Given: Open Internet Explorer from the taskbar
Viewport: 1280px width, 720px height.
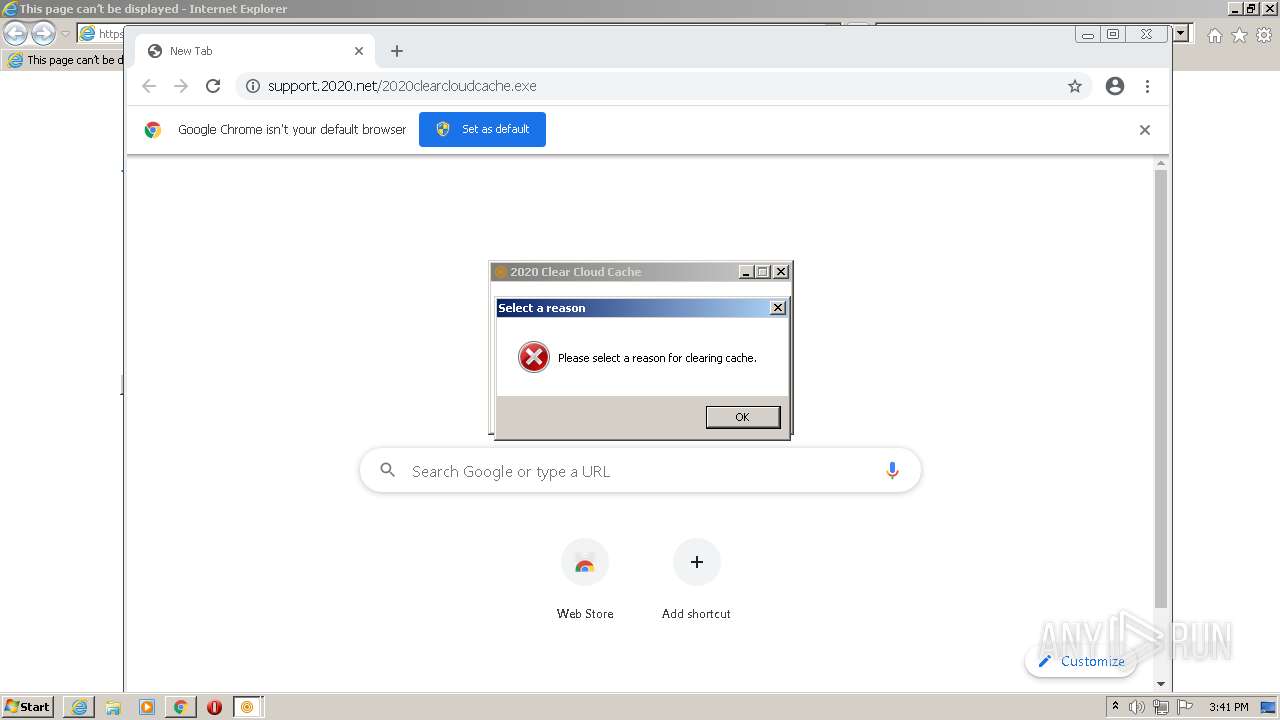Looking at the screenshot, I should tap(79, 707).
